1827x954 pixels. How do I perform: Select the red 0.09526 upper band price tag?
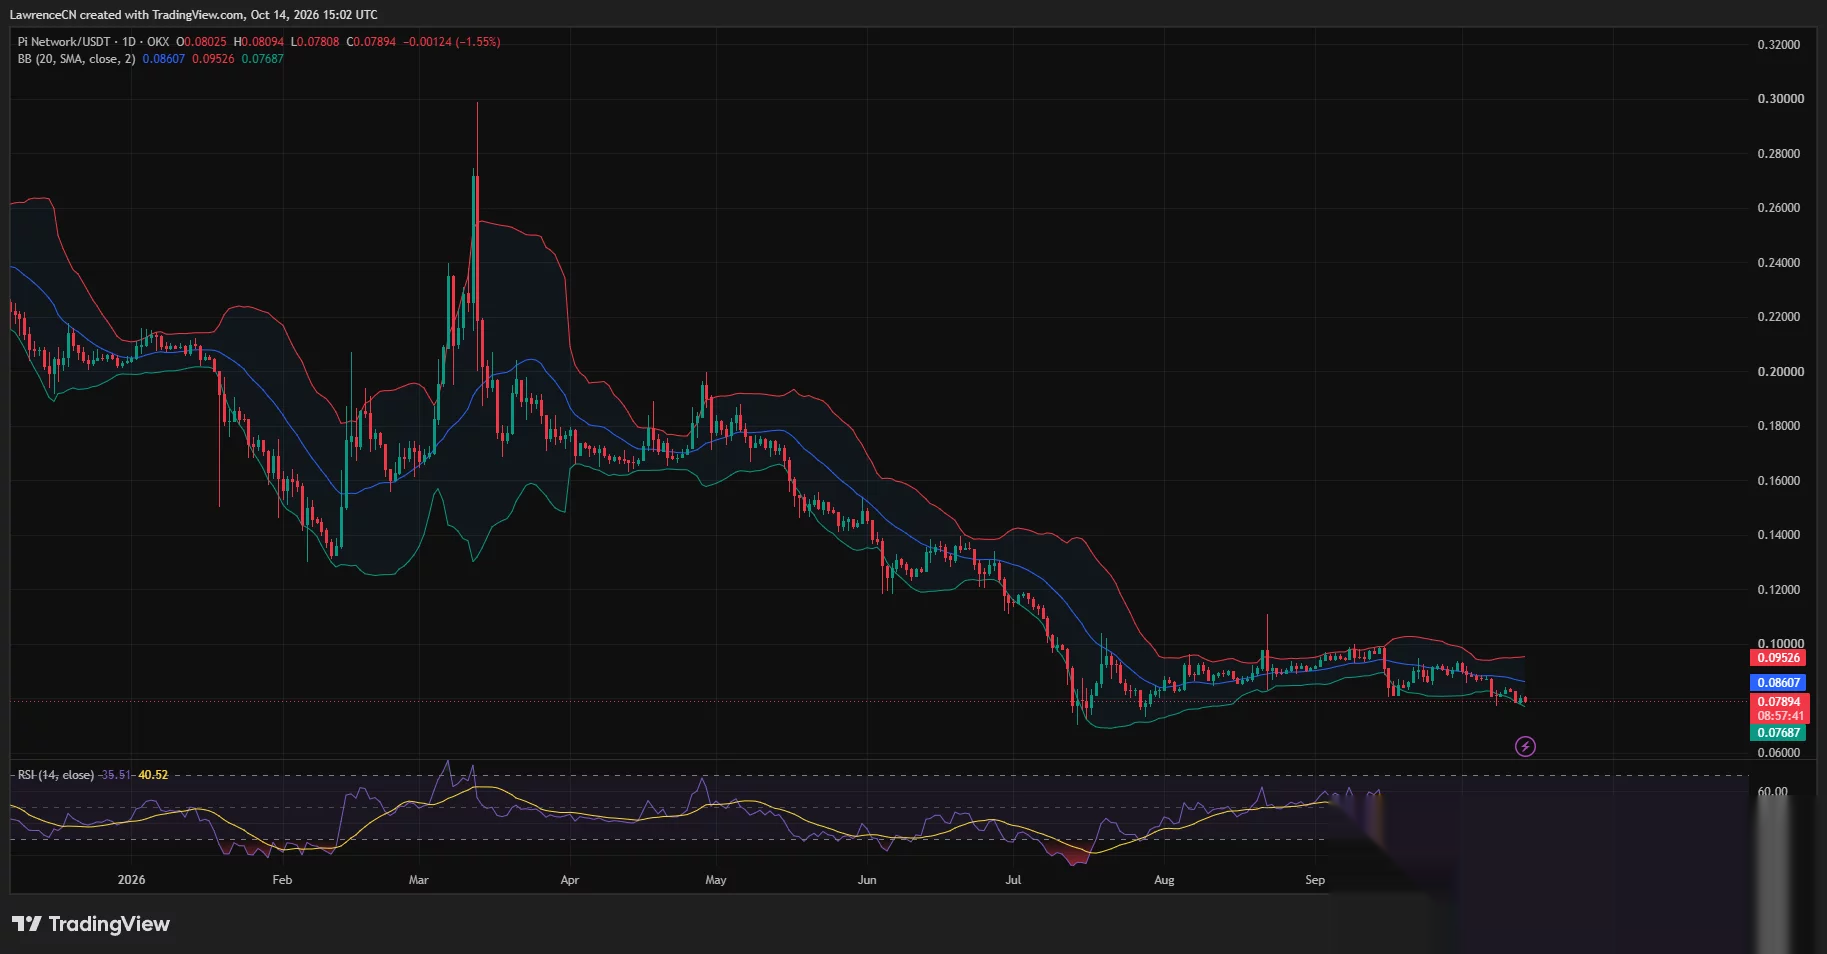click(1779, 658)
